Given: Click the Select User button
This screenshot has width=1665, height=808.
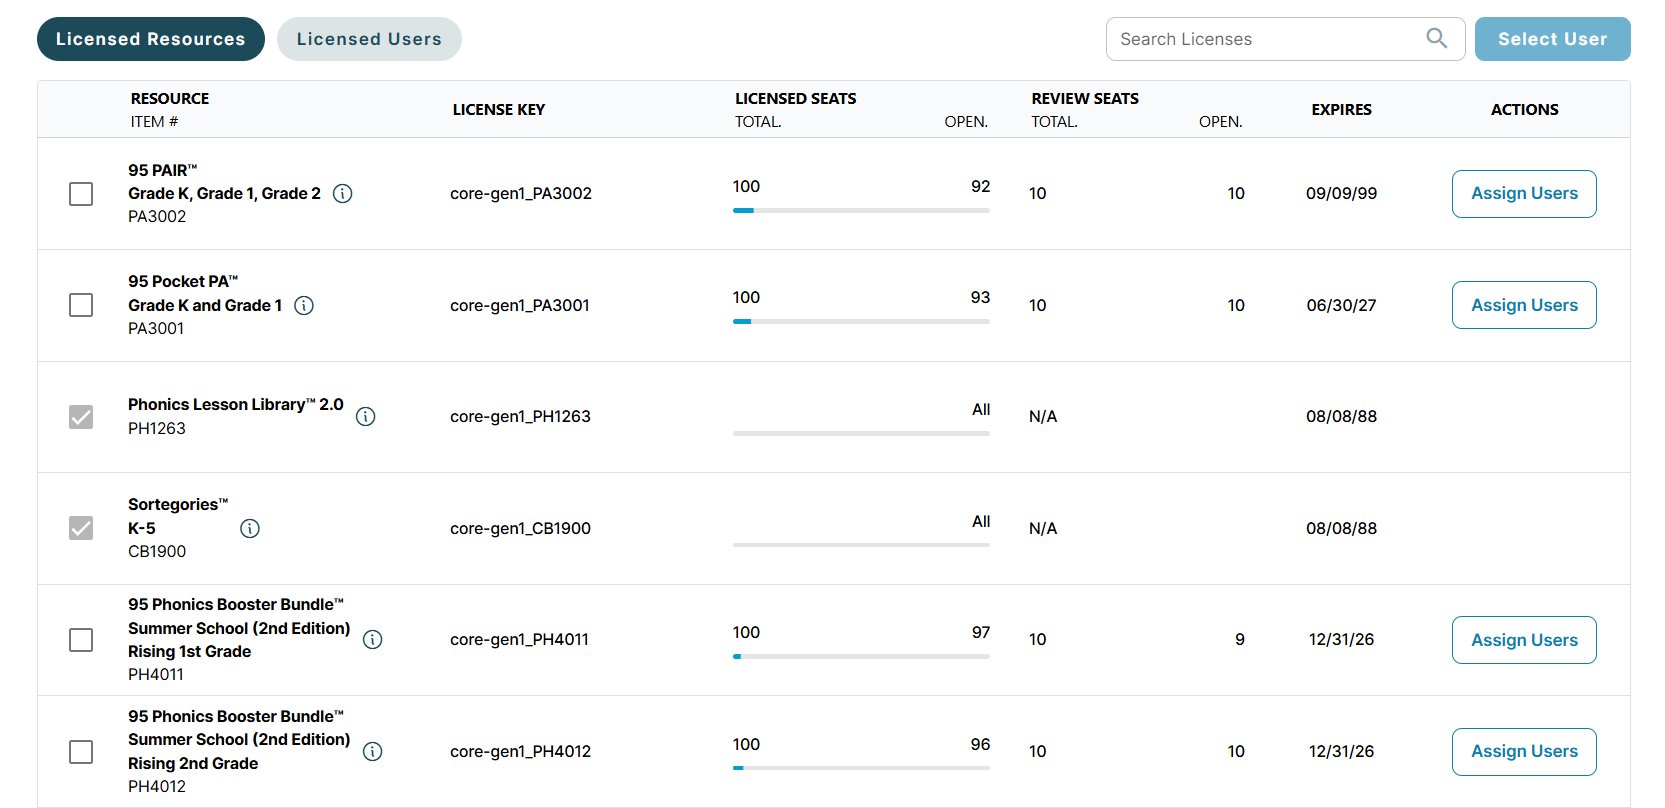Looking at the screenshot, I should pos(1552,39).
